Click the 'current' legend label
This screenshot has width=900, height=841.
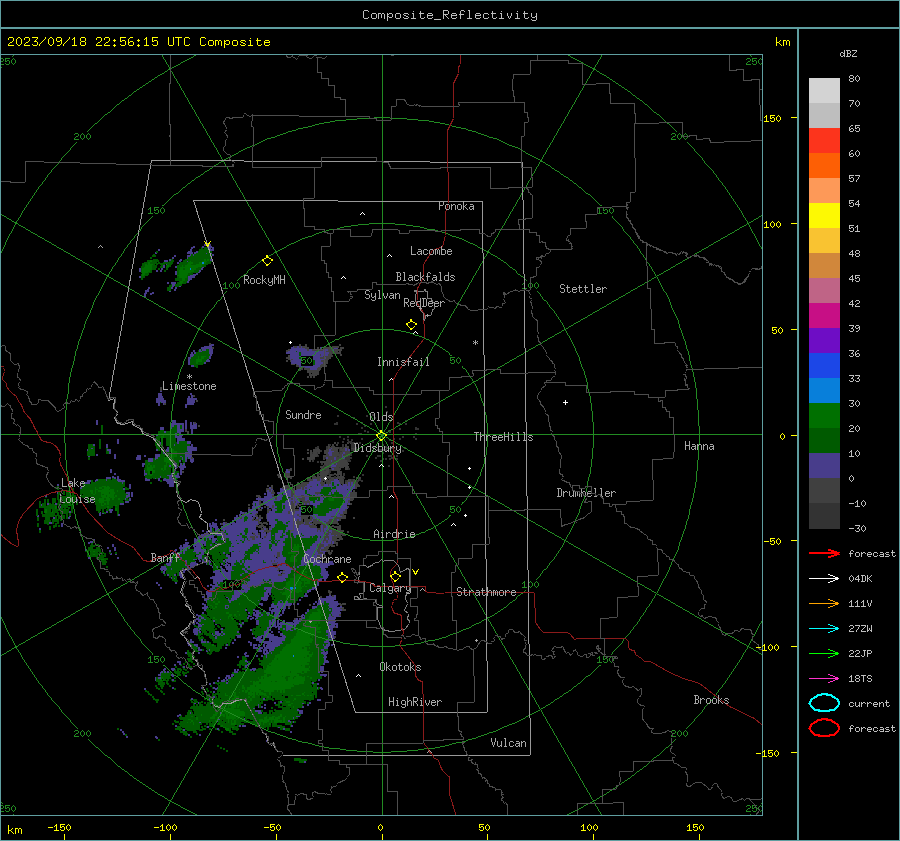869,703
